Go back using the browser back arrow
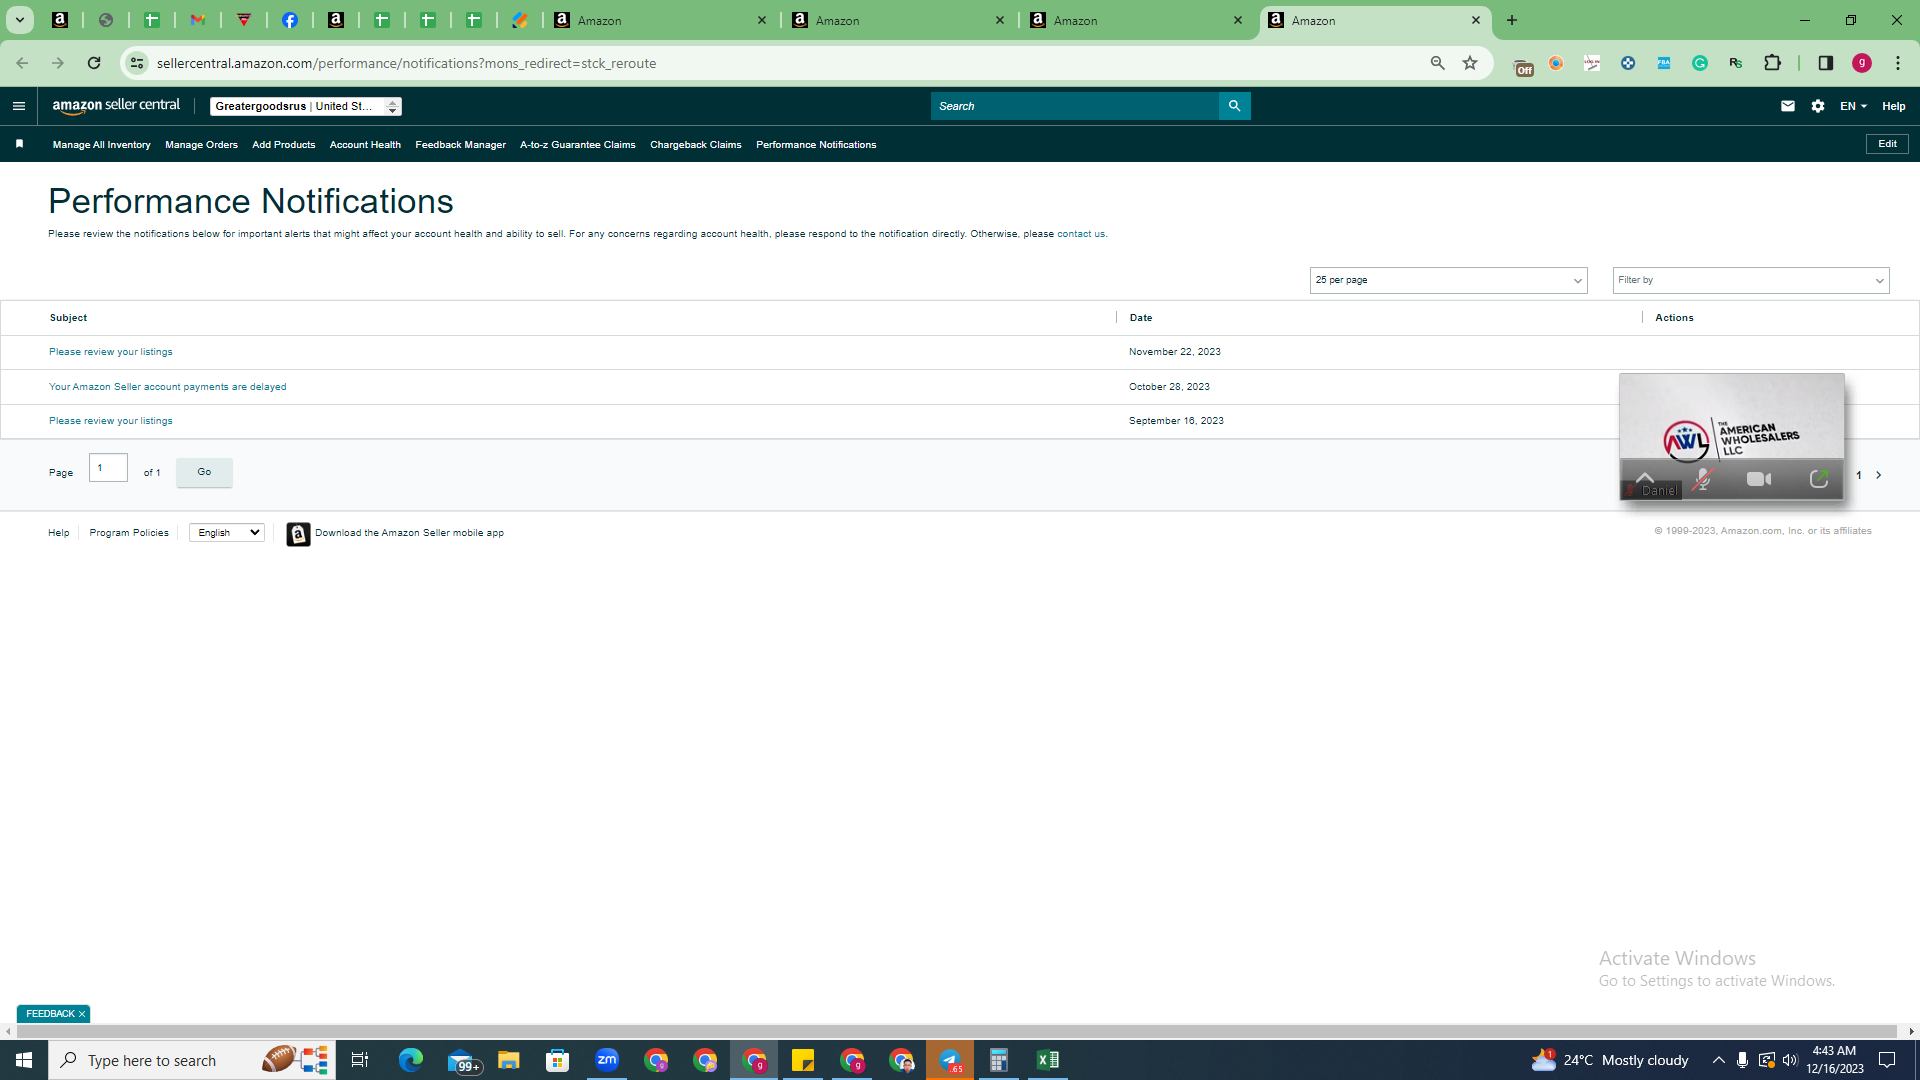 click(x=22, y=63)
